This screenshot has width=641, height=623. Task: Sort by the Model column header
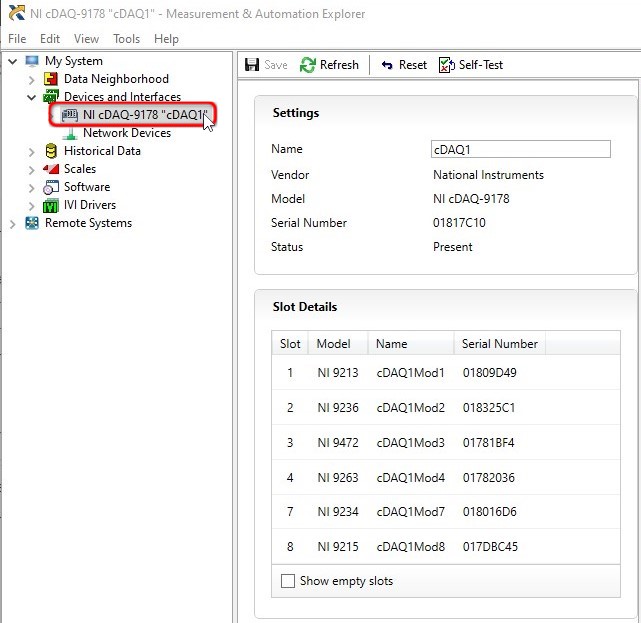click(338, 343)
